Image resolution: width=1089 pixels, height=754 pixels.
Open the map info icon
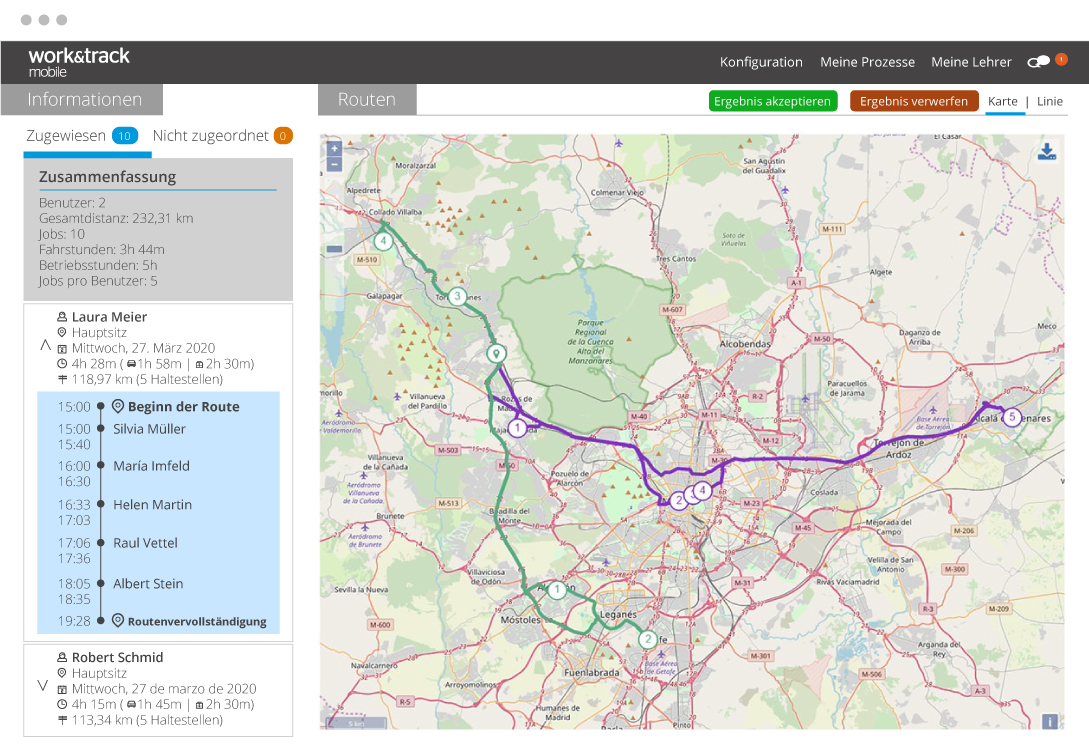(x=1050, y=721)
